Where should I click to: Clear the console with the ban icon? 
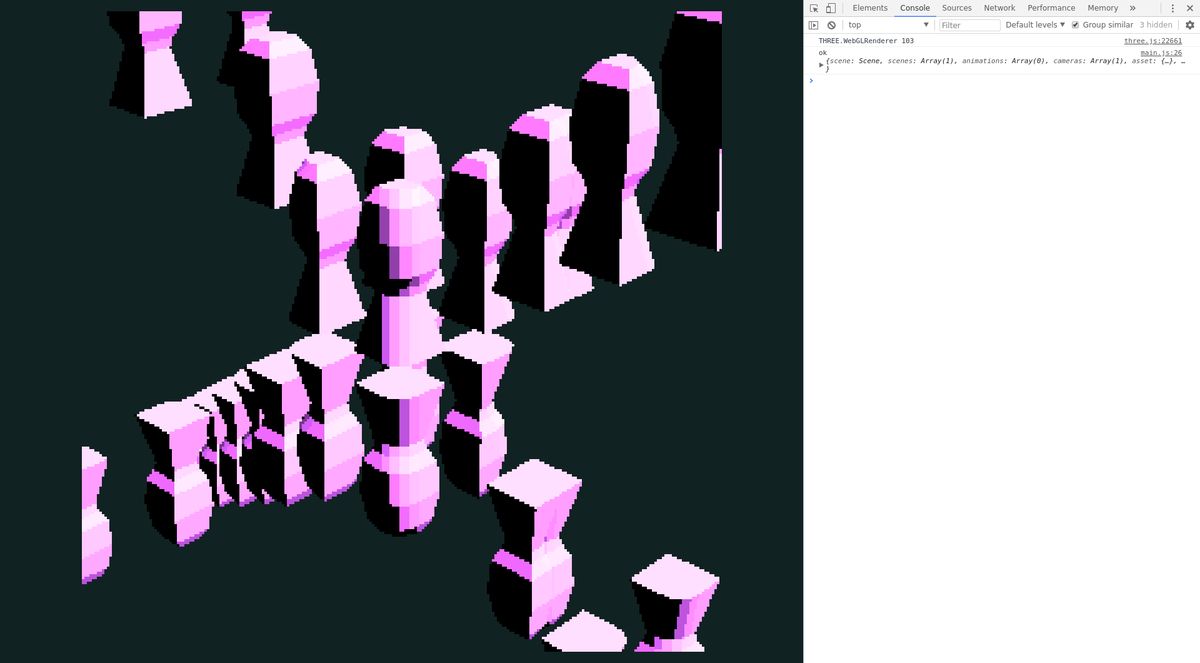point(831,25)
